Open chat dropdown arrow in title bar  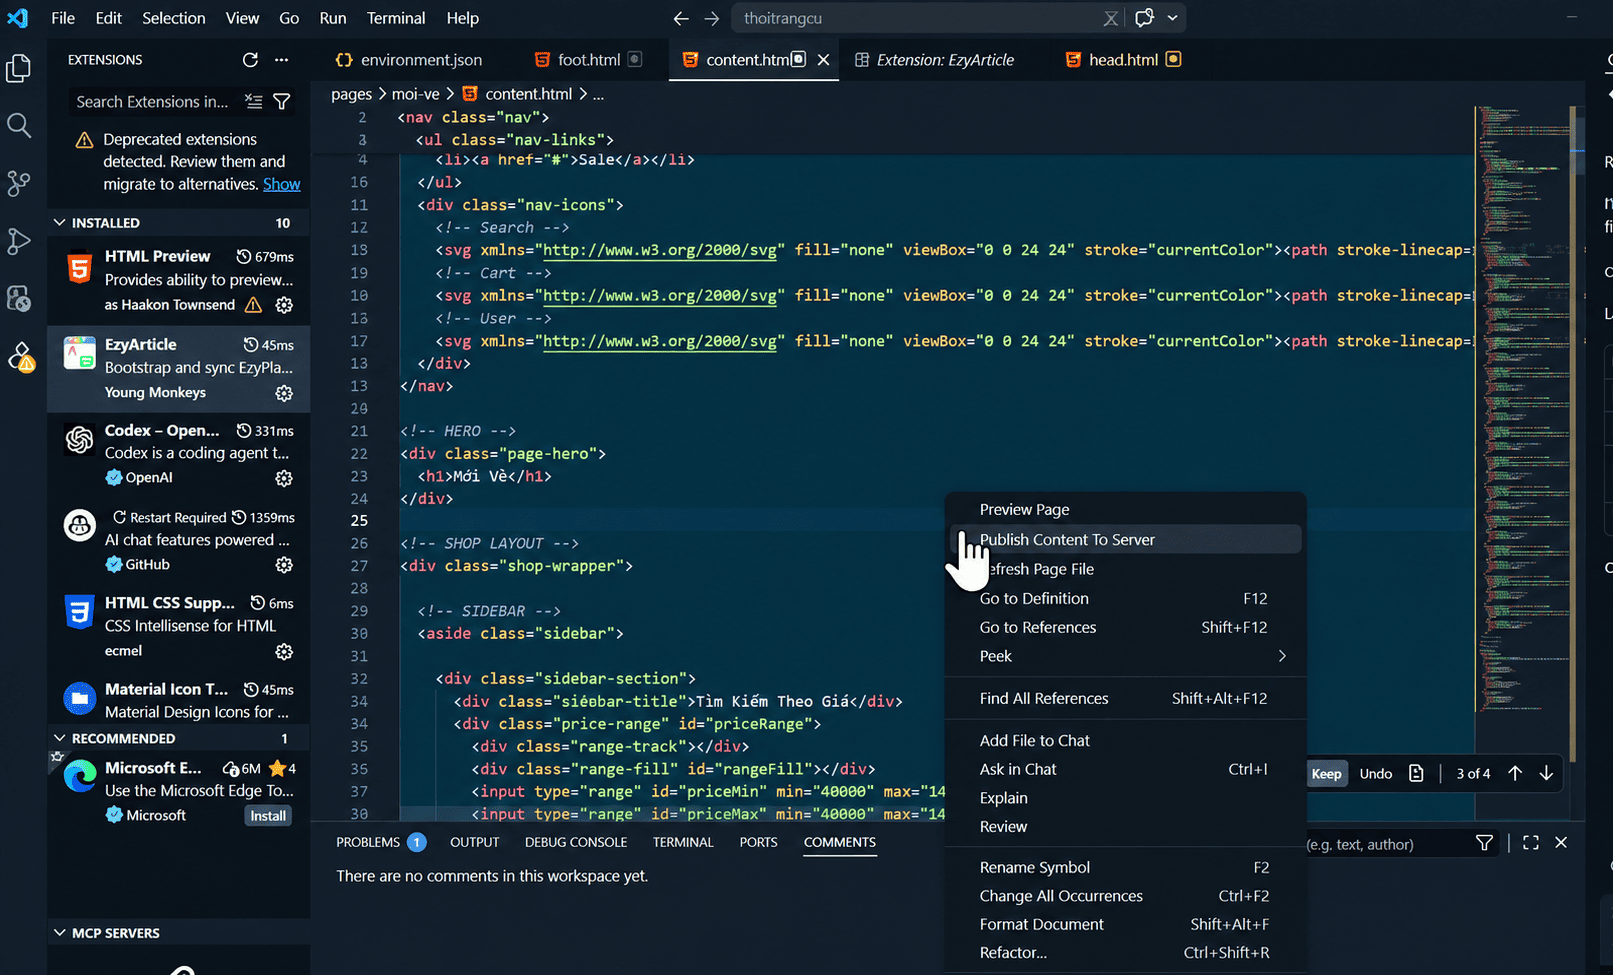1173,18
